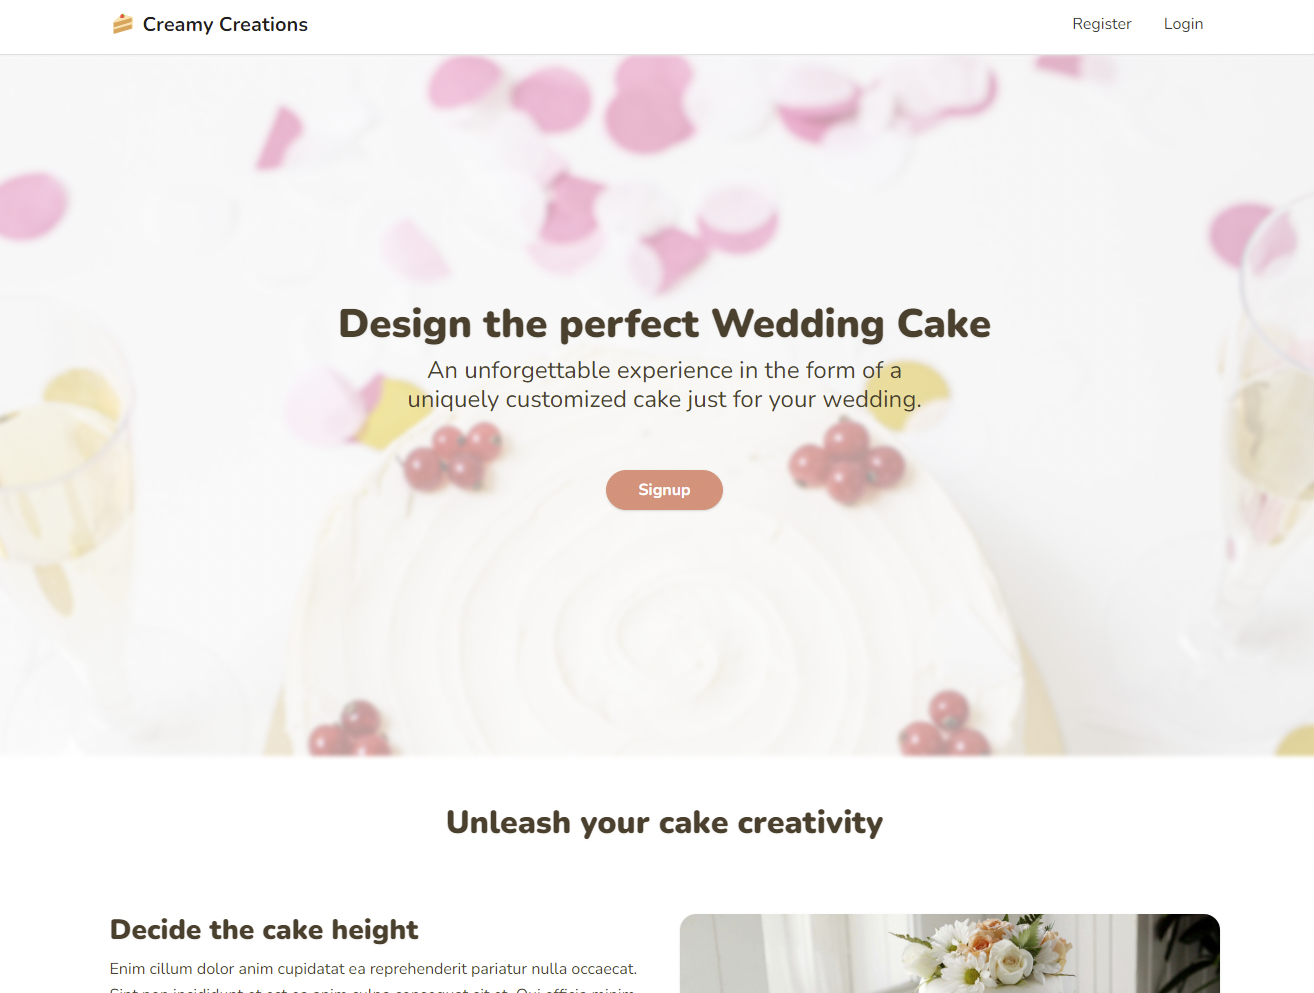Click the Signup button
This screenshot has width=1314, height=993.
(x=664, y=490)
